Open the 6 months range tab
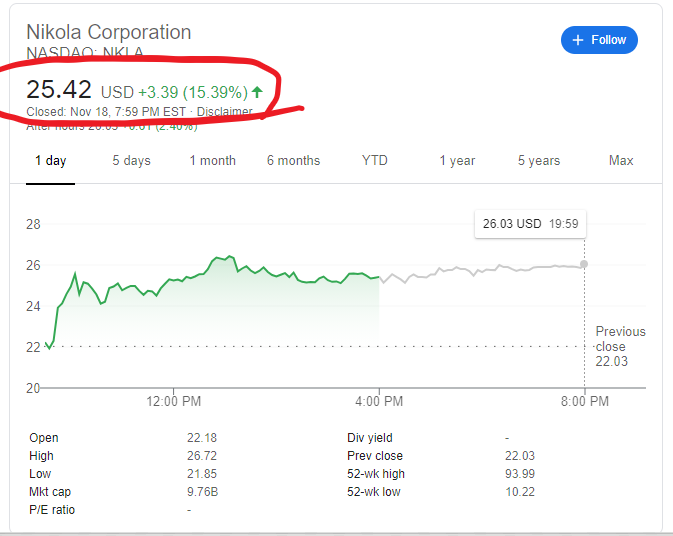The width and height of the screenshot is (673, 536). pos(294,160)
